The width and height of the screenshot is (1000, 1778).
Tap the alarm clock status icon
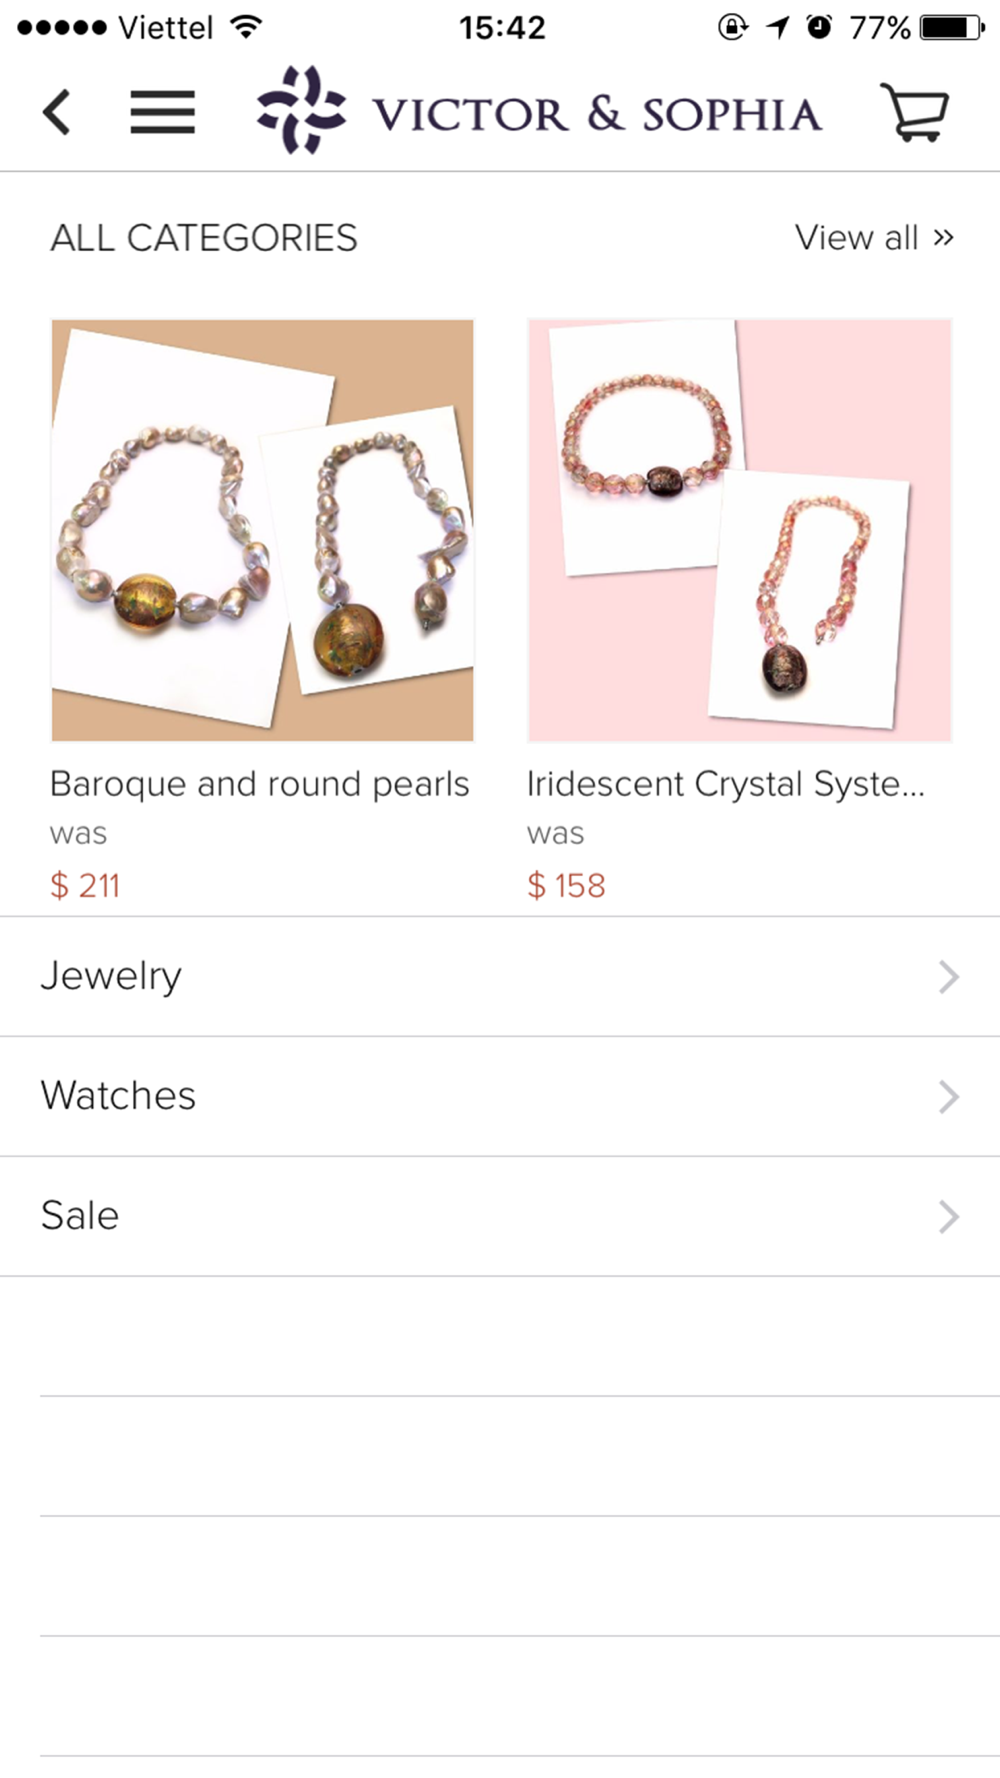pos(819,27)
